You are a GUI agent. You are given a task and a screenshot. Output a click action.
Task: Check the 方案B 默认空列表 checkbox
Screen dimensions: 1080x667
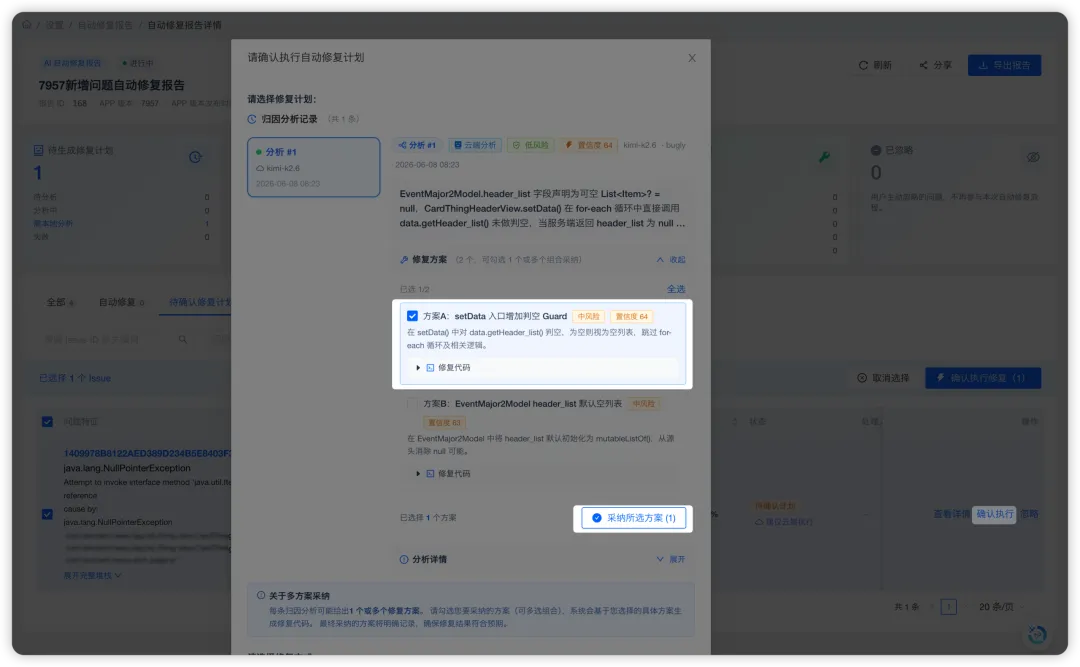click(412, 404)
